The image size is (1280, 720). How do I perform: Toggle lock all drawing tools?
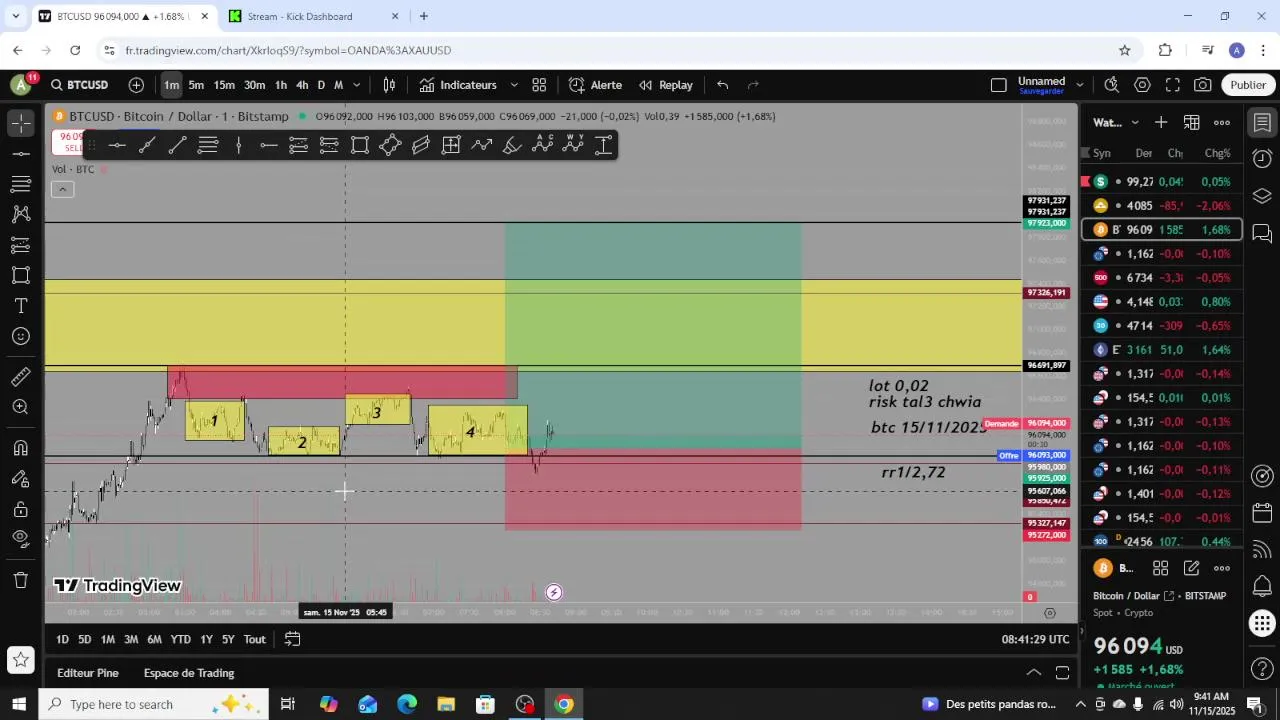point(20,509)
